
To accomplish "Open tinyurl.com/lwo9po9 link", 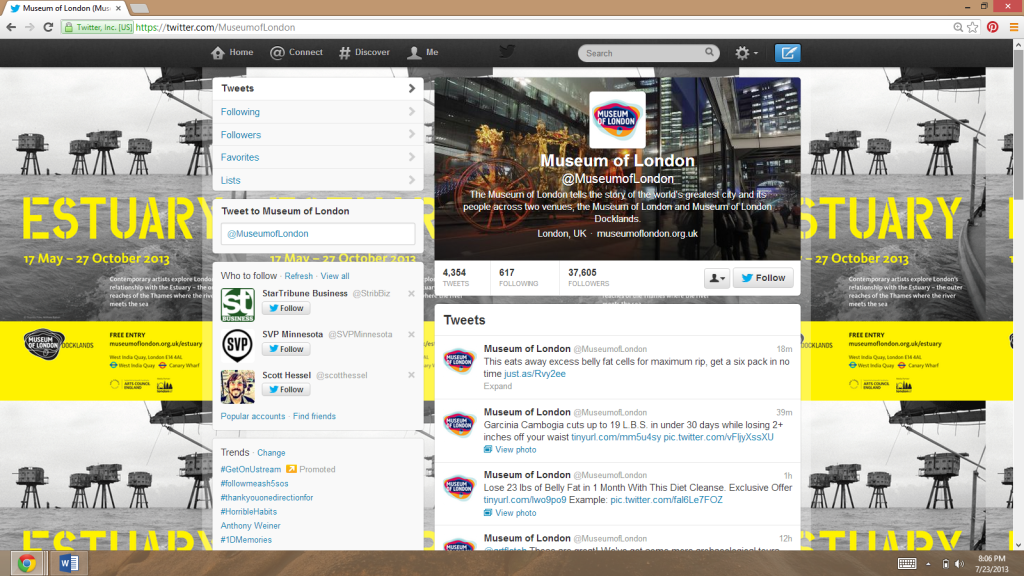I will pyautogui.click(x=525, y=500).
